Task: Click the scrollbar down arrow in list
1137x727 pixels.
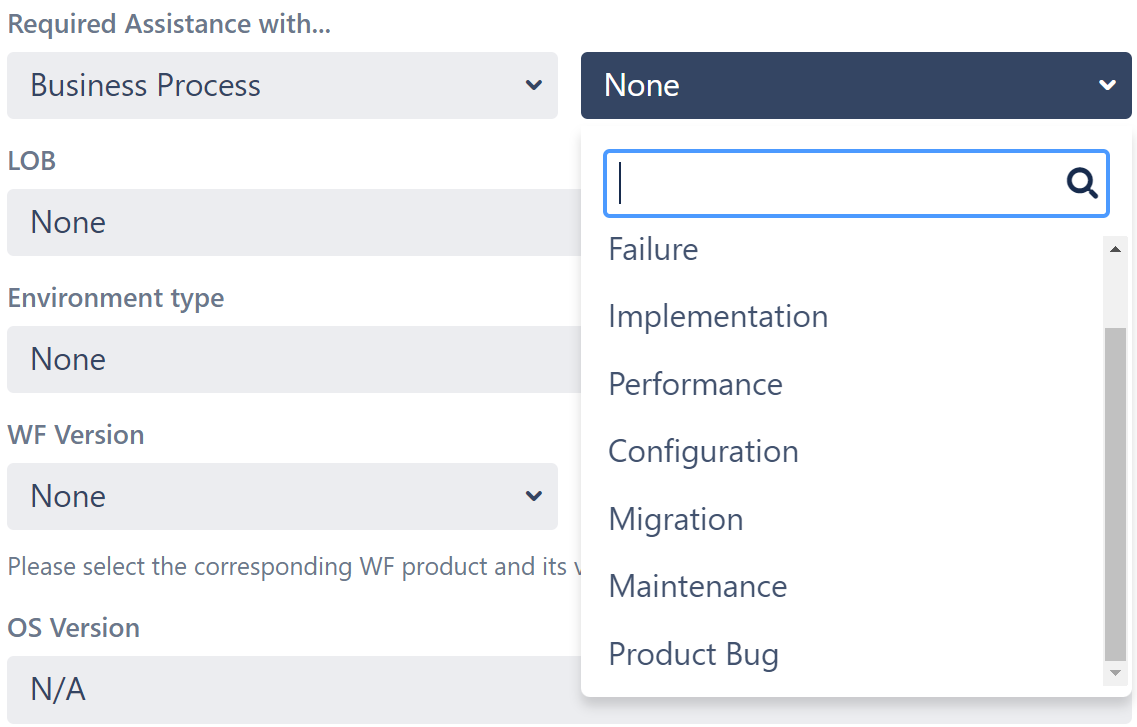Action: [1115, 673]
